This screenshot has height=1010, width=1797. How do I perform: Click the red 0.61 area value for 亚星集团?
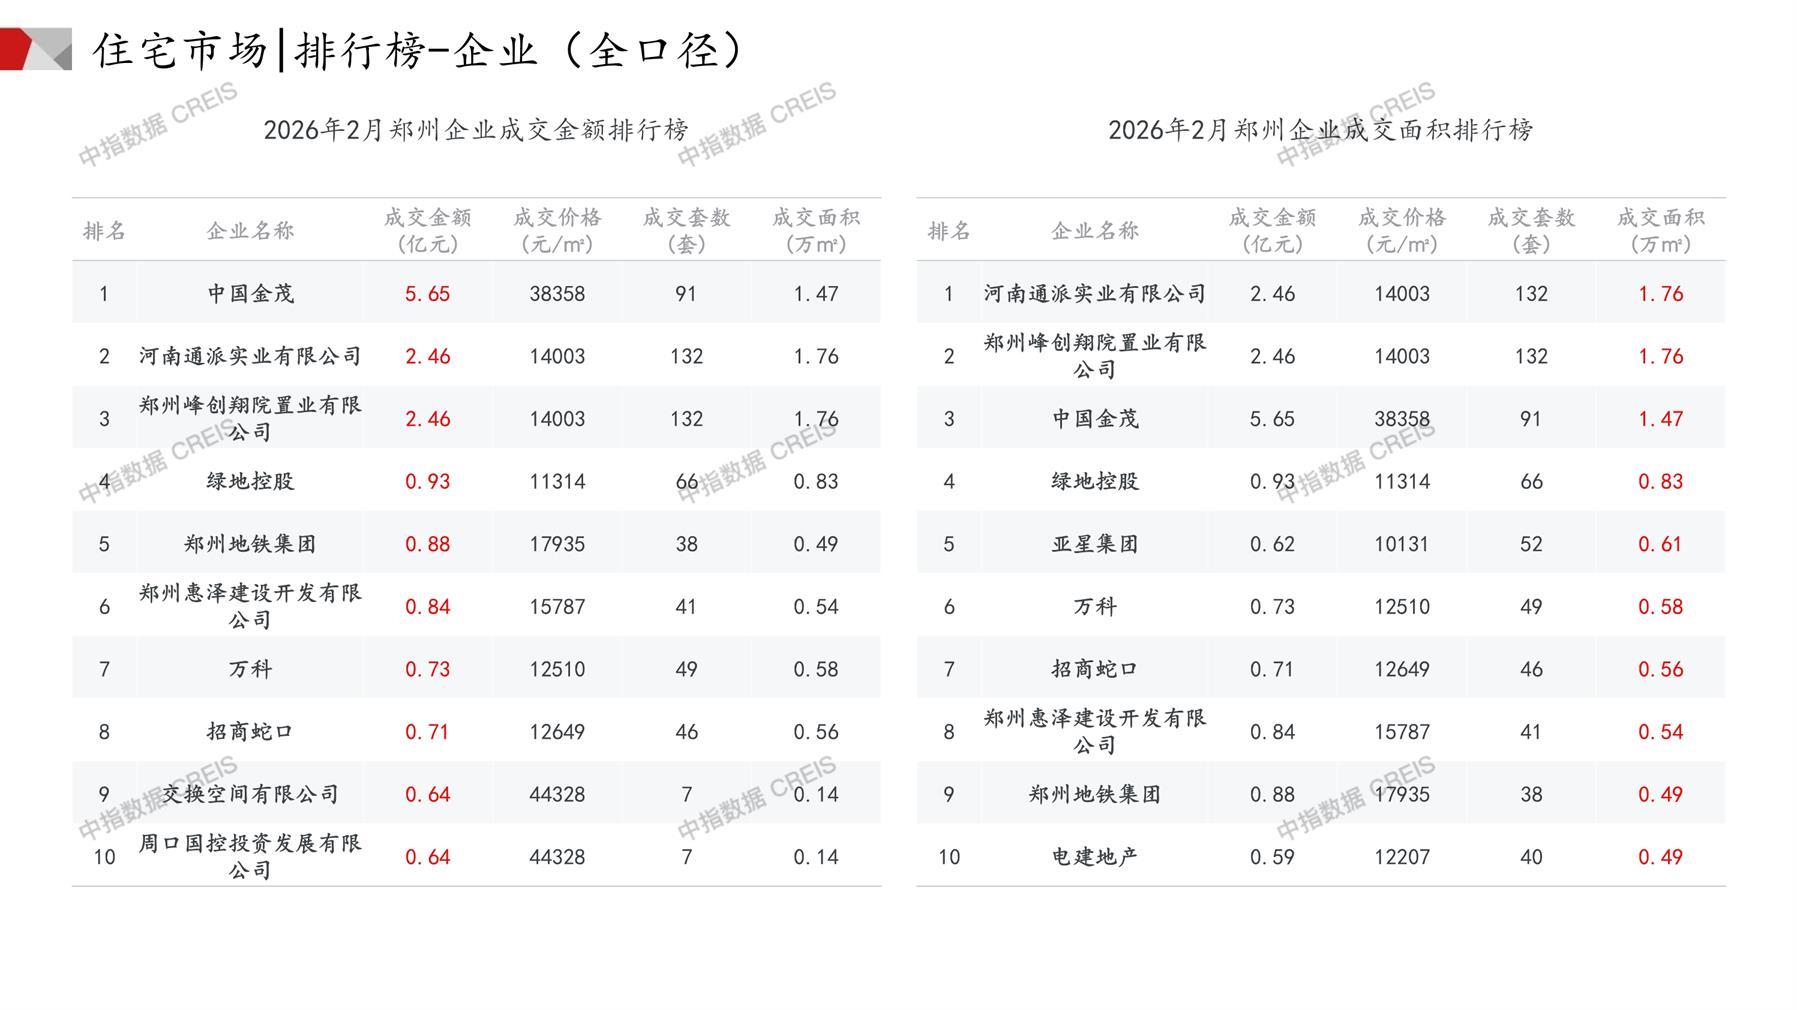[x=1660, y=544]
